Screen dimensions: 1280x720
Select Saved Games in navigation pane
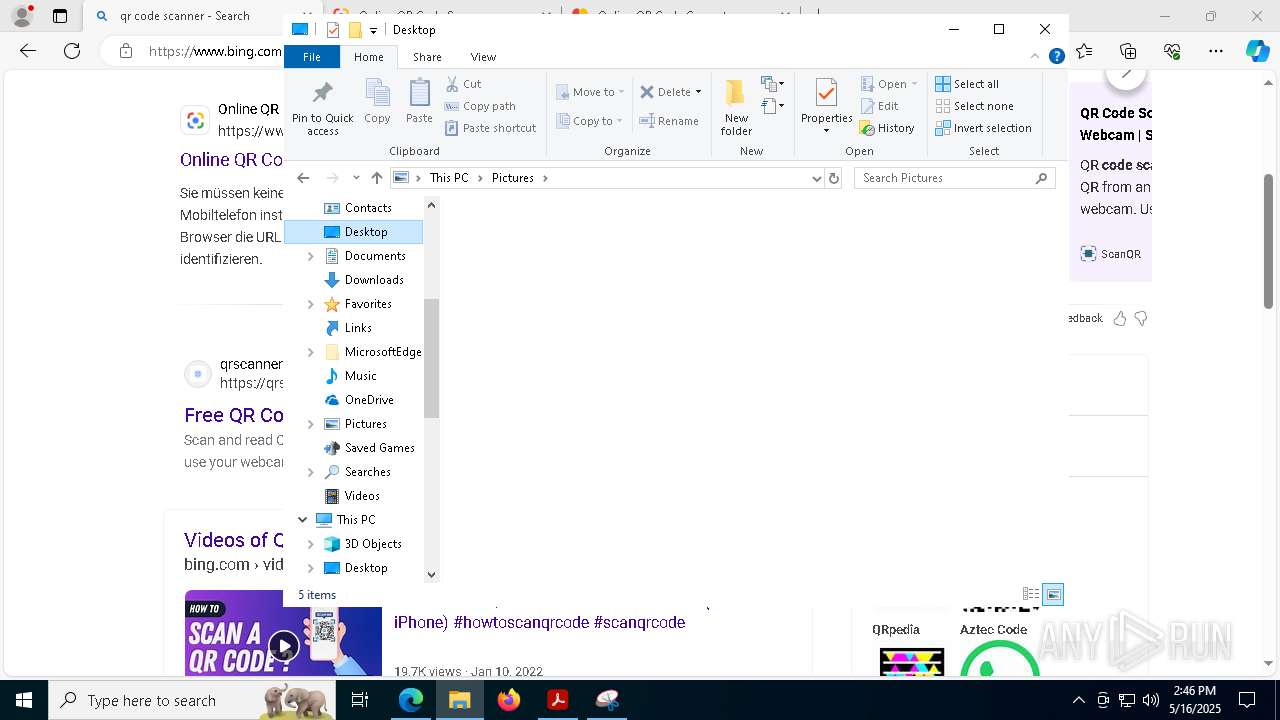pos(370,448)
